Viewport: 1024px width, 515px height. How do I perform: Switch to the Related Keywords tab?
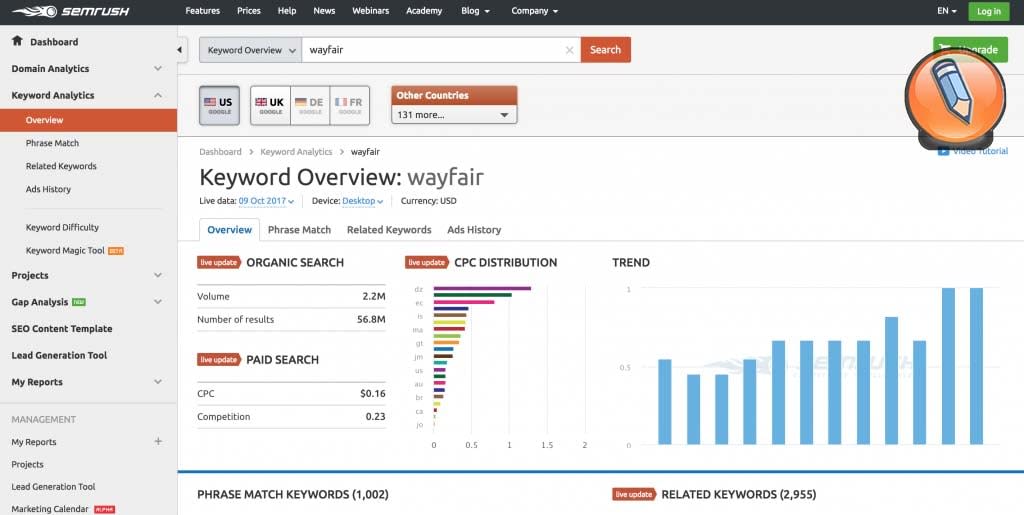[389, 230]
